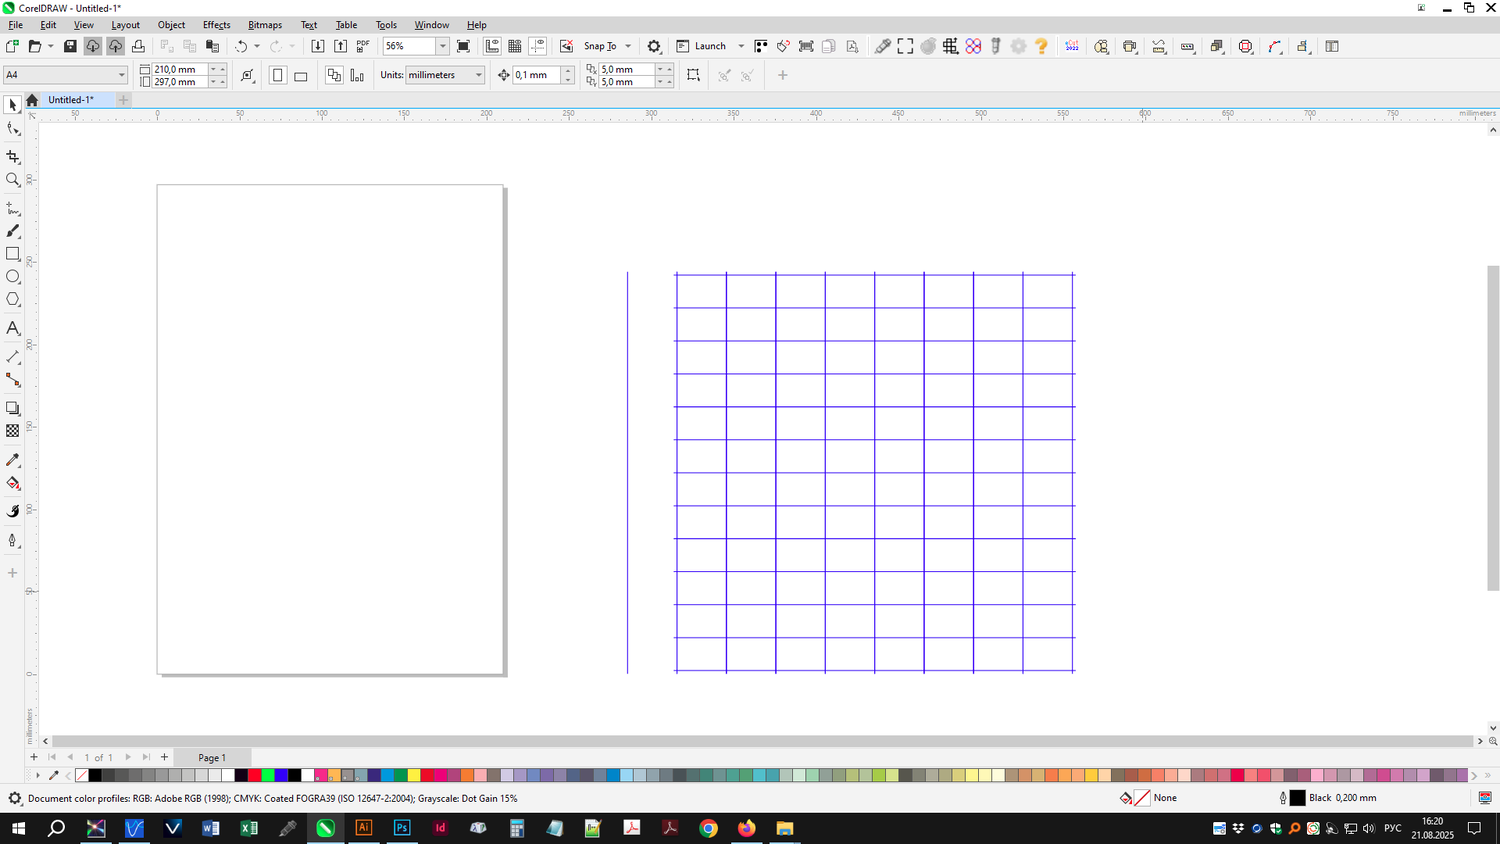The image size is (1500, 844).
Task: Select the Shape tool in toolbox
Action: coord(13,129)
